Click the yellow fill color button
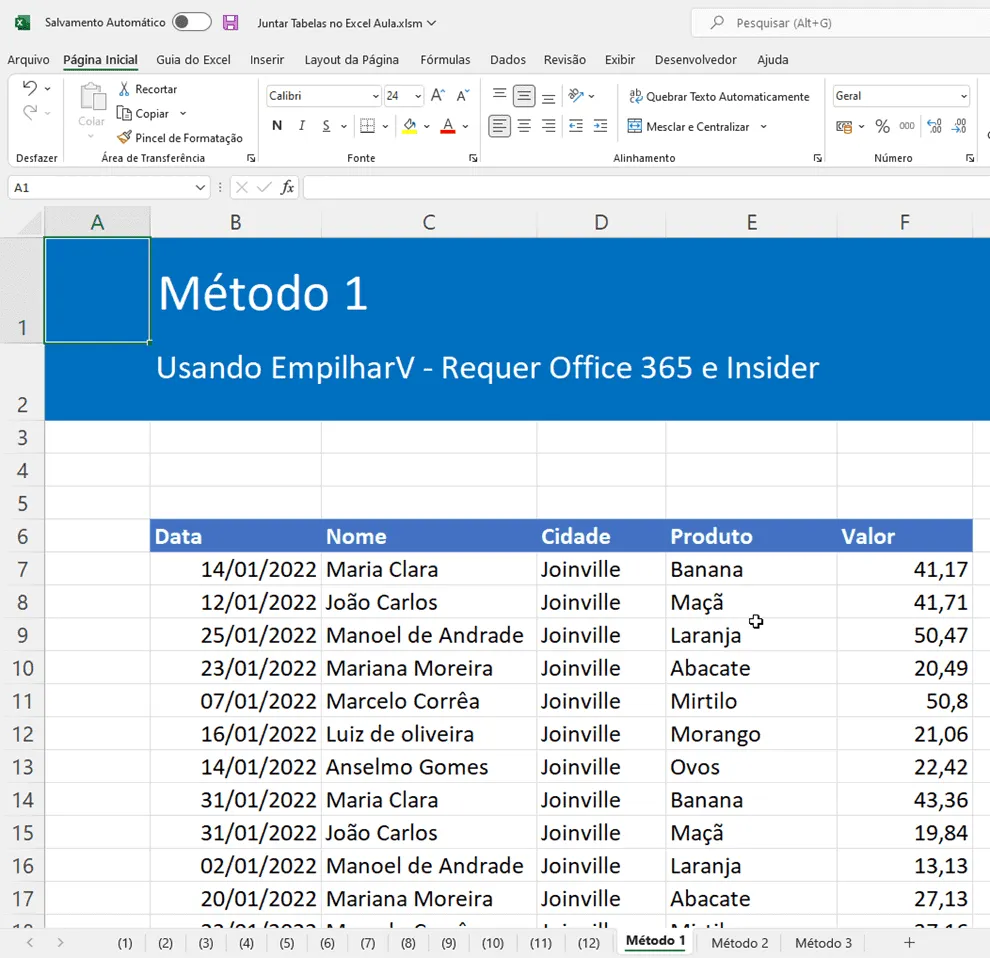 coord(410,126)
